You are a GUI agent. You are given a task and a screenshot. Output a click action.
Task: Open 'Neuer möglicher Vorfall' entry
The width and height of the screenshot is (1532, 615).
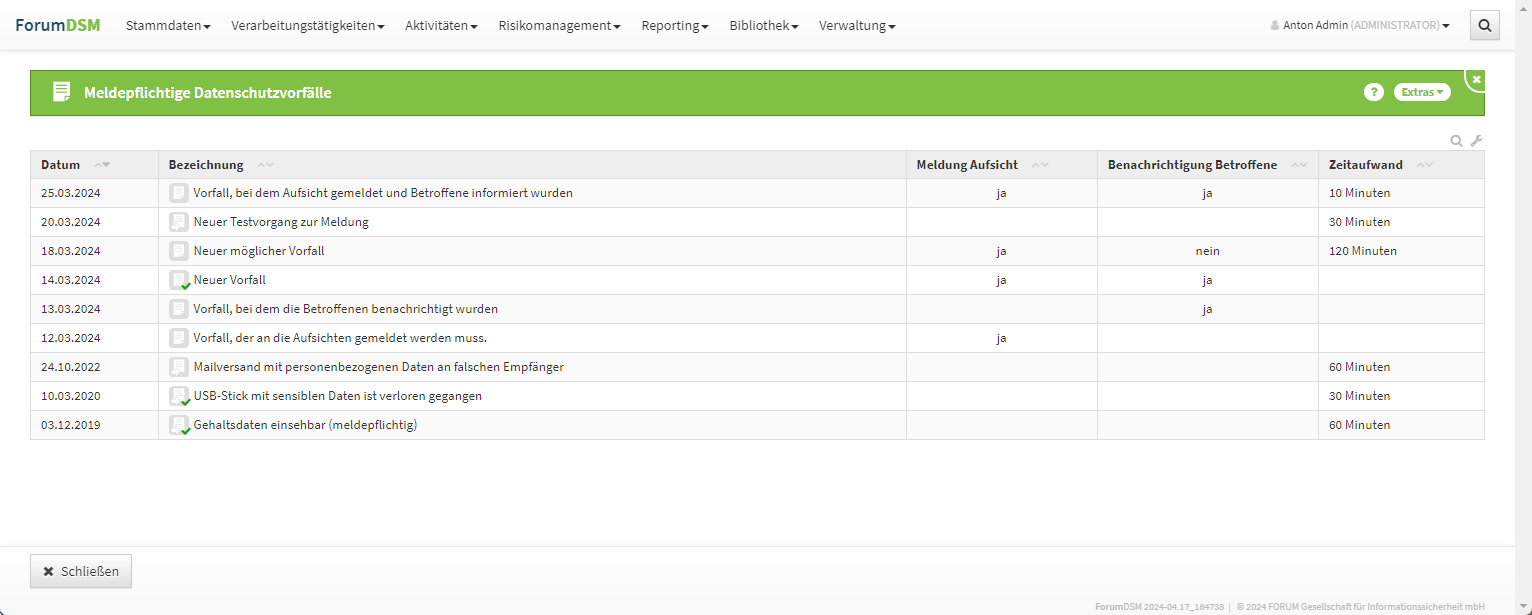pyautogui.click(x=259, y=251)
